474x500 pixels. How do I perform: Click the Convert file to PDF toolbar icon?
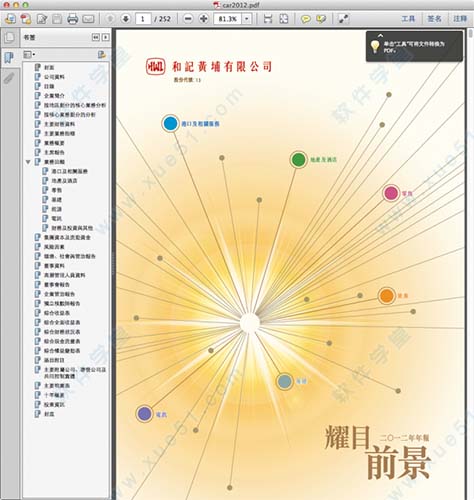(26, 19)
